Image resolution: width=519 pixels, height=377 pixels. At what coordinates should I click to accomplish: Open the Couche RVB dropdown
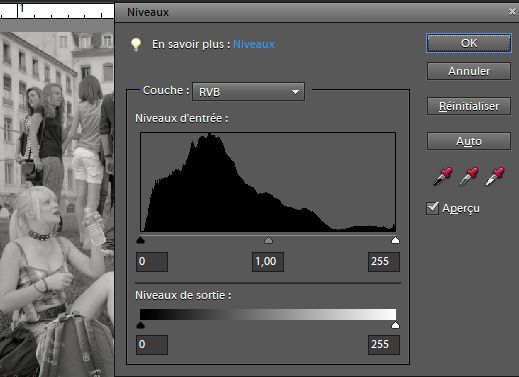pyautogui.click(x=248, y=92)
